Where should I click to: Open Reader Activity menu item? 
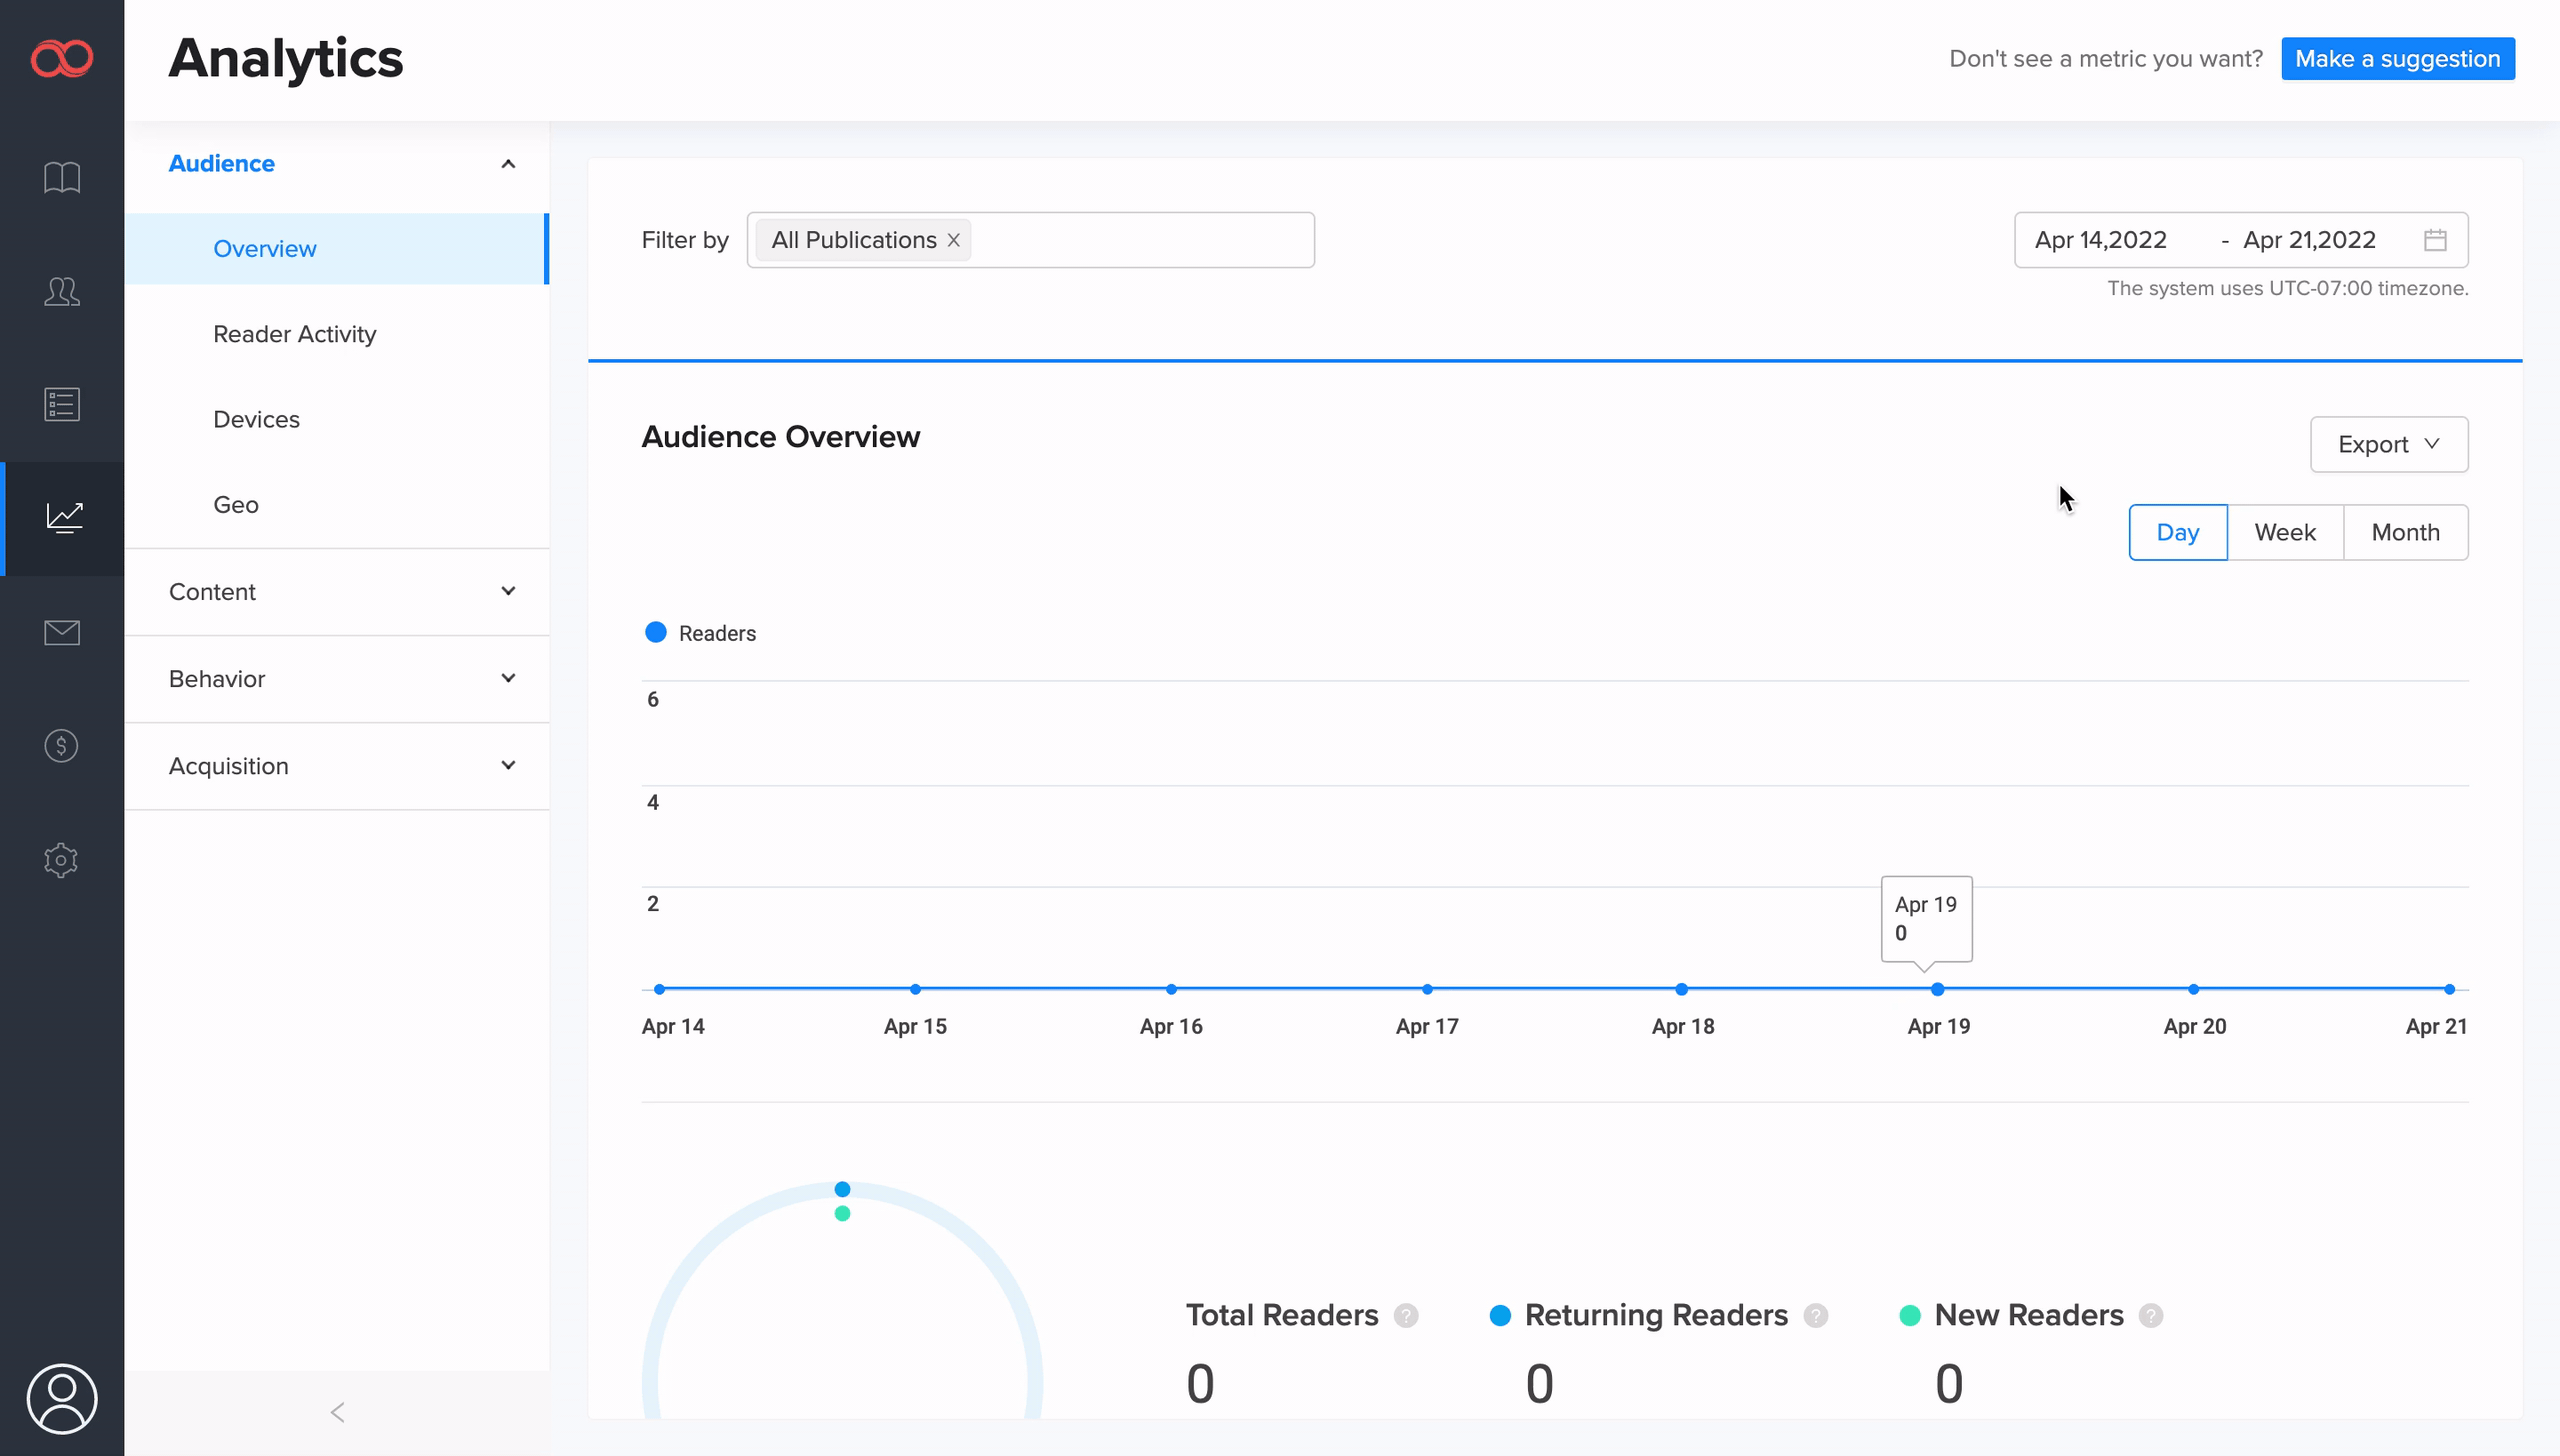(x=295, y=334)
